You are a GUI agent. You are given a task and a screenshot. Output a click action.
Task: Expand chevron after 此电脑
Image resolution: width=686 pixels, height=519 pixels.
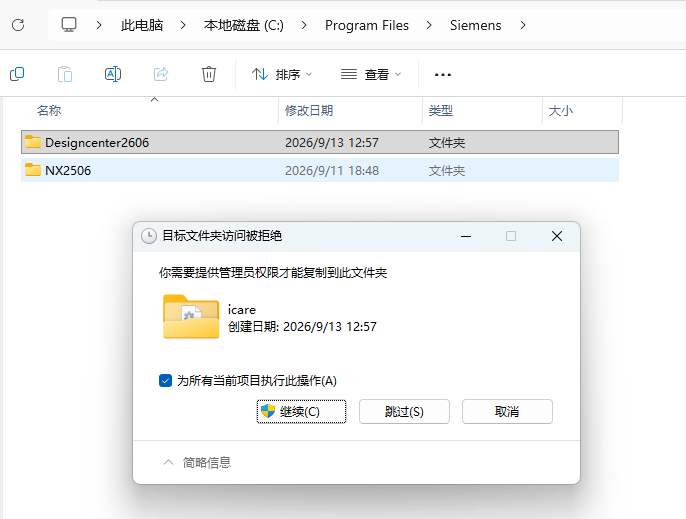183,25
